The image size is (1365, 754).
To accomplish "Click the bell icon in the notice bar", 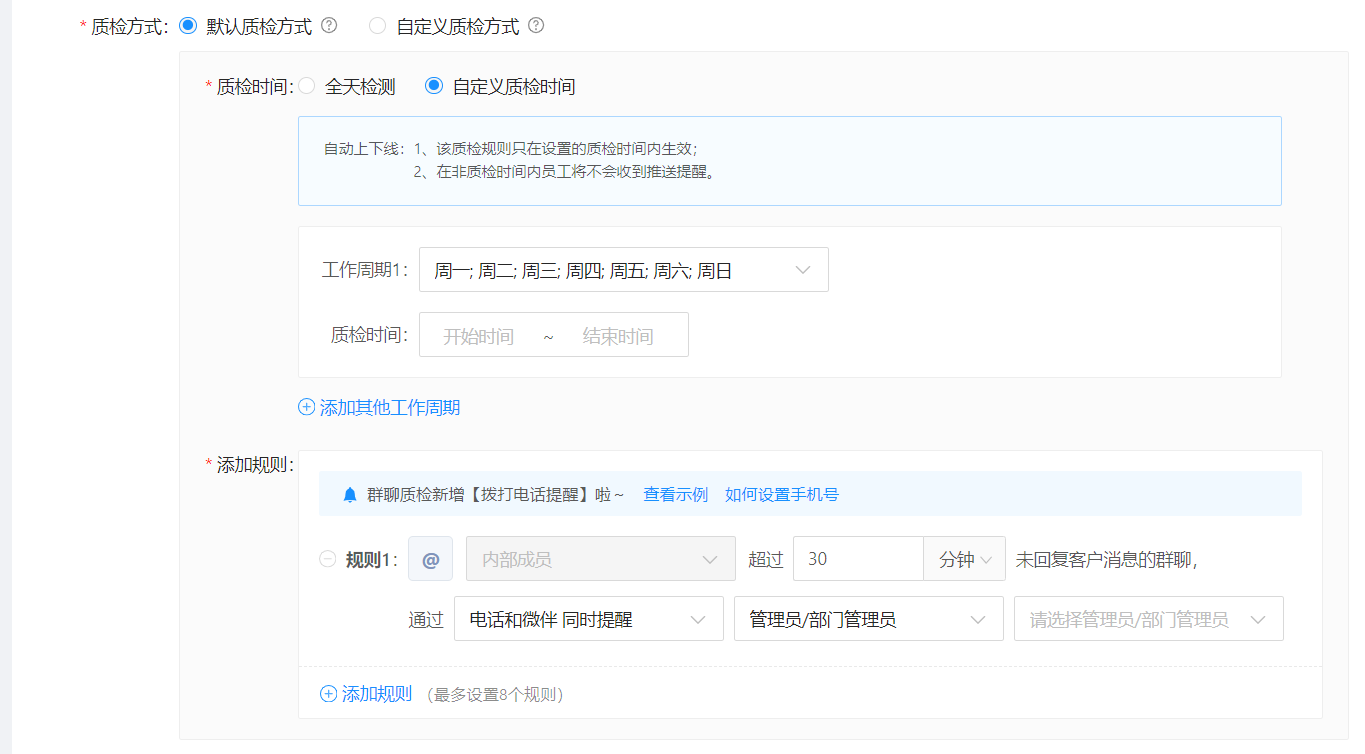I will pyautogui.click(x=349, y=495).
